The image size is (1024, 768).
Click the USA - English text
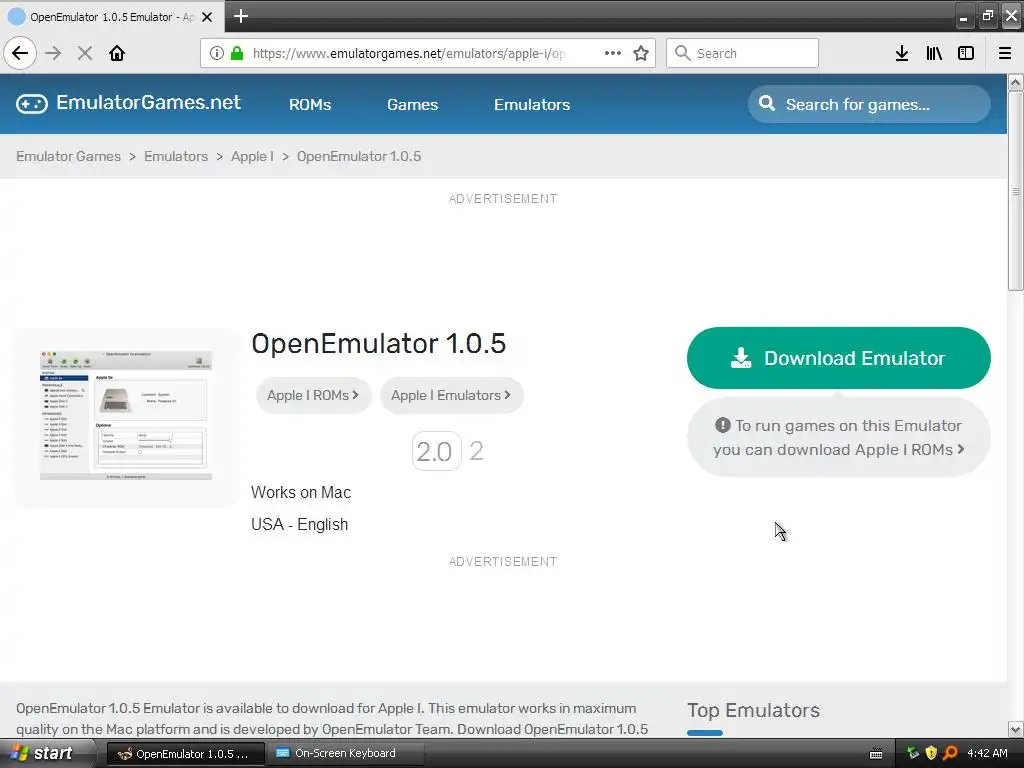[x=299, y=524]
